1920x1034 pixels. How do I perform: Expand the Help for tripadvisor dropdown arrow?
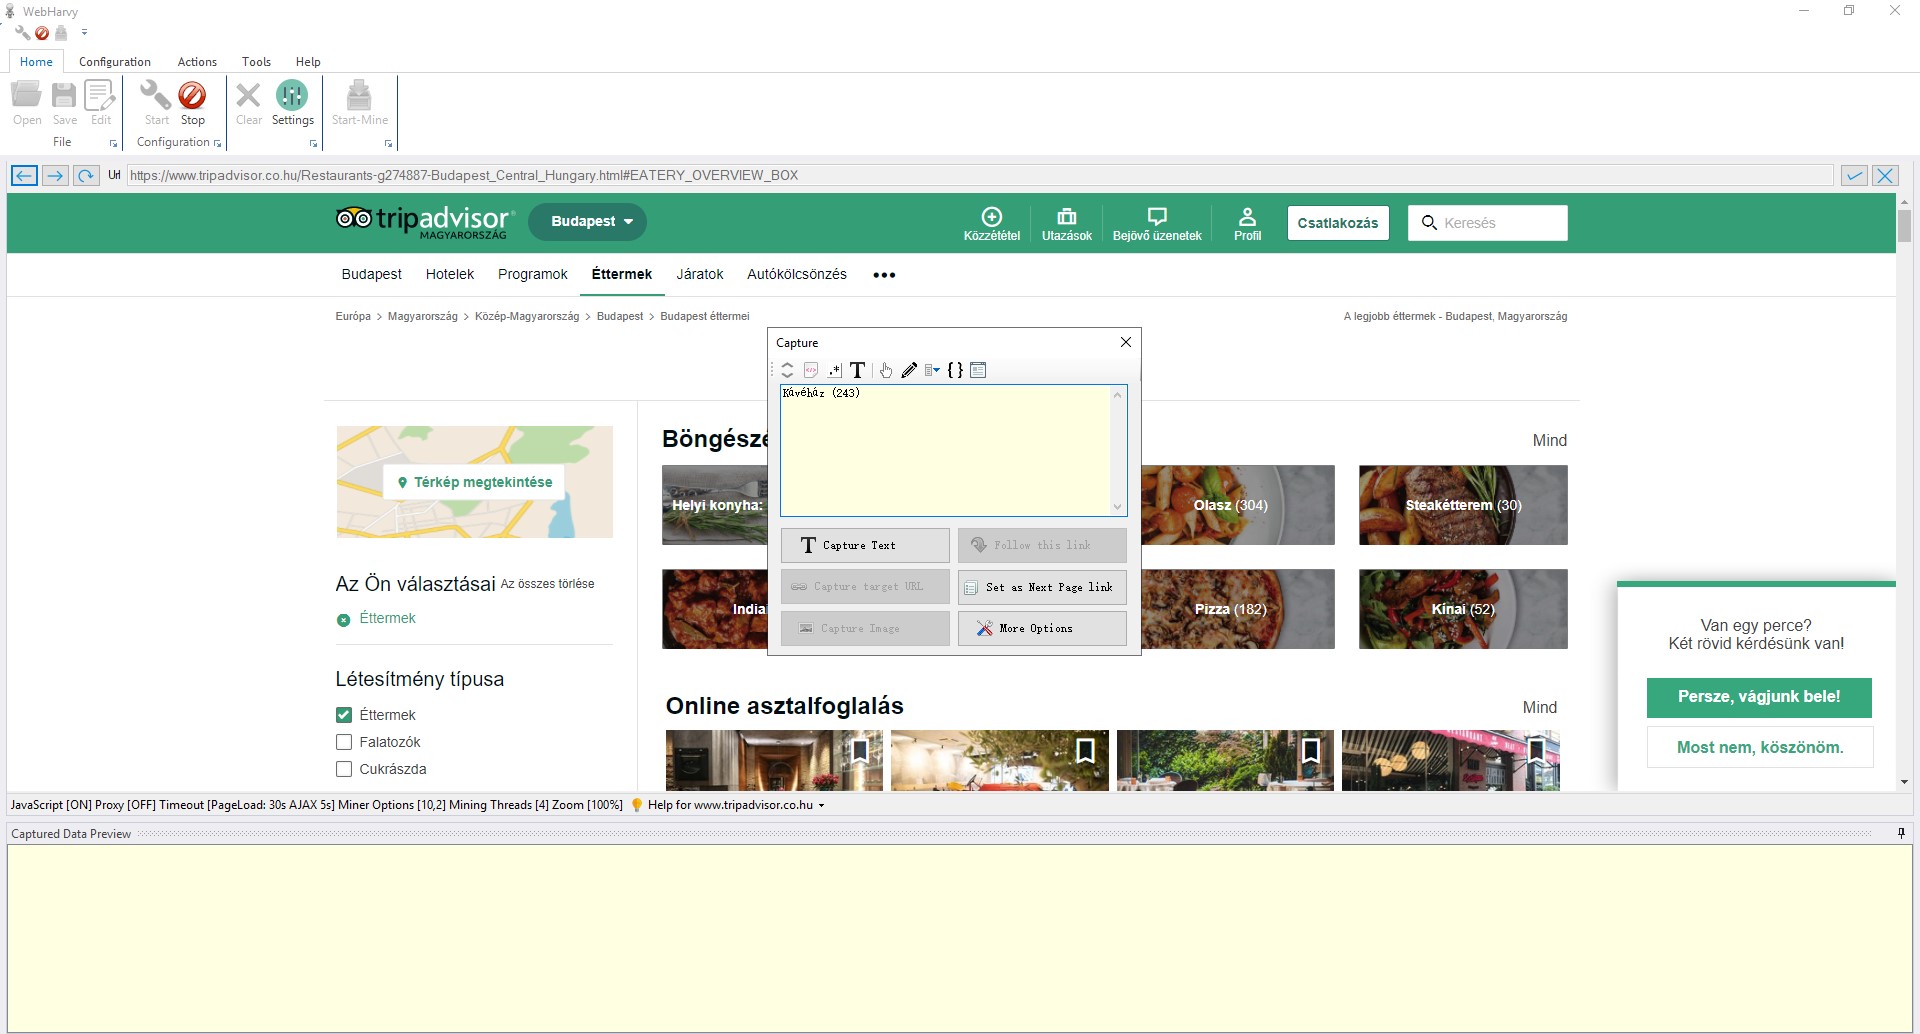pyautogui.click(x=822, y=805)
